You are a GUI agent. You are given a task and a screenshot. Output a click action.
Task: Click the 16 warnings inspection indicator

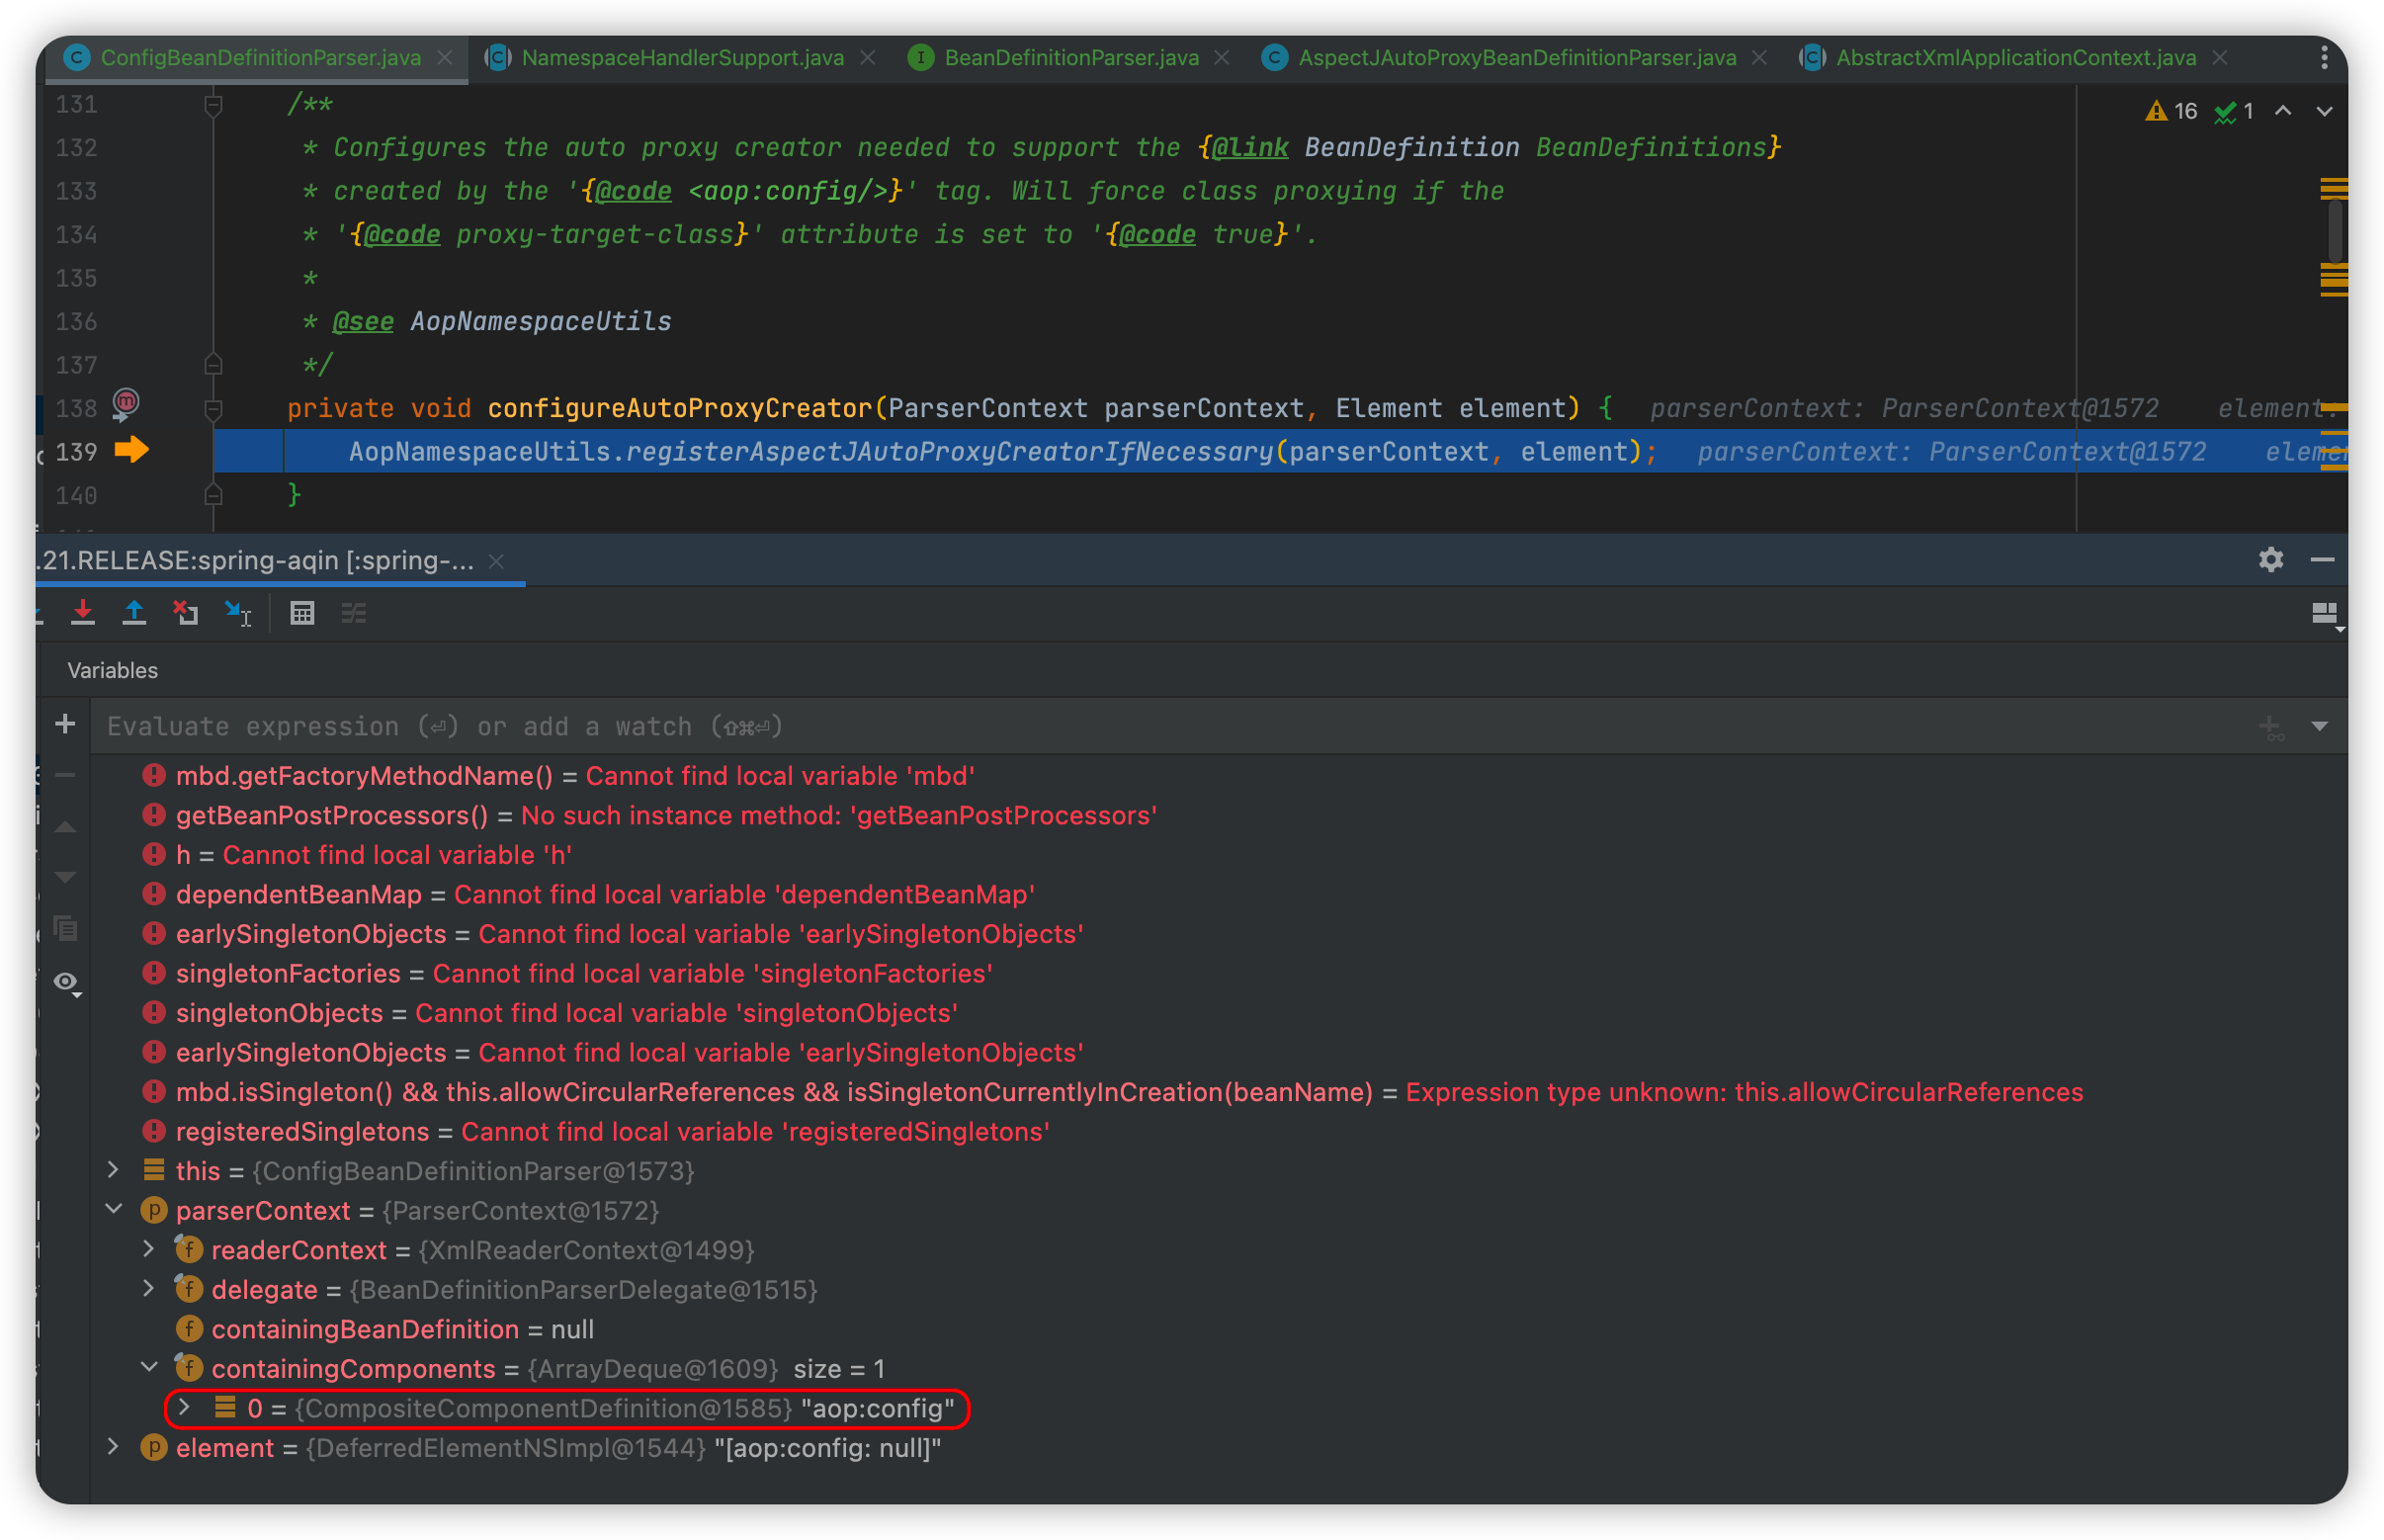(2172, 111)
